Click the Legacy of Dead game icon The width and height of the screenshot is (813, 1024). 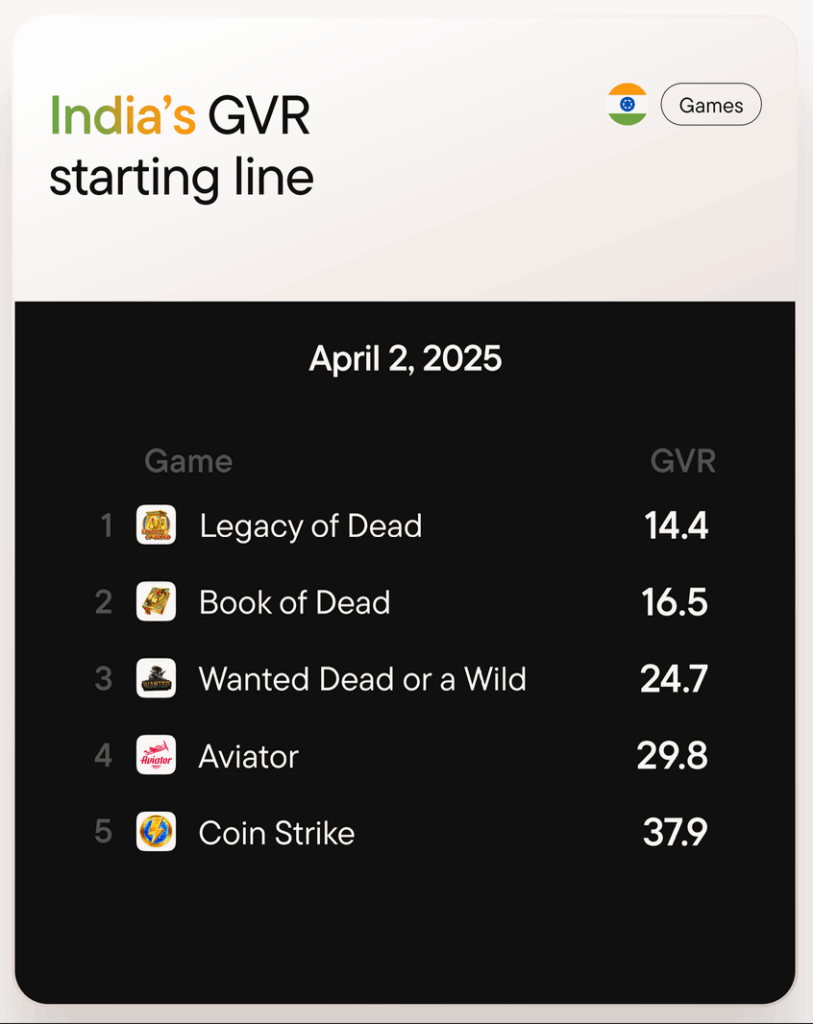tap(156, 525)
